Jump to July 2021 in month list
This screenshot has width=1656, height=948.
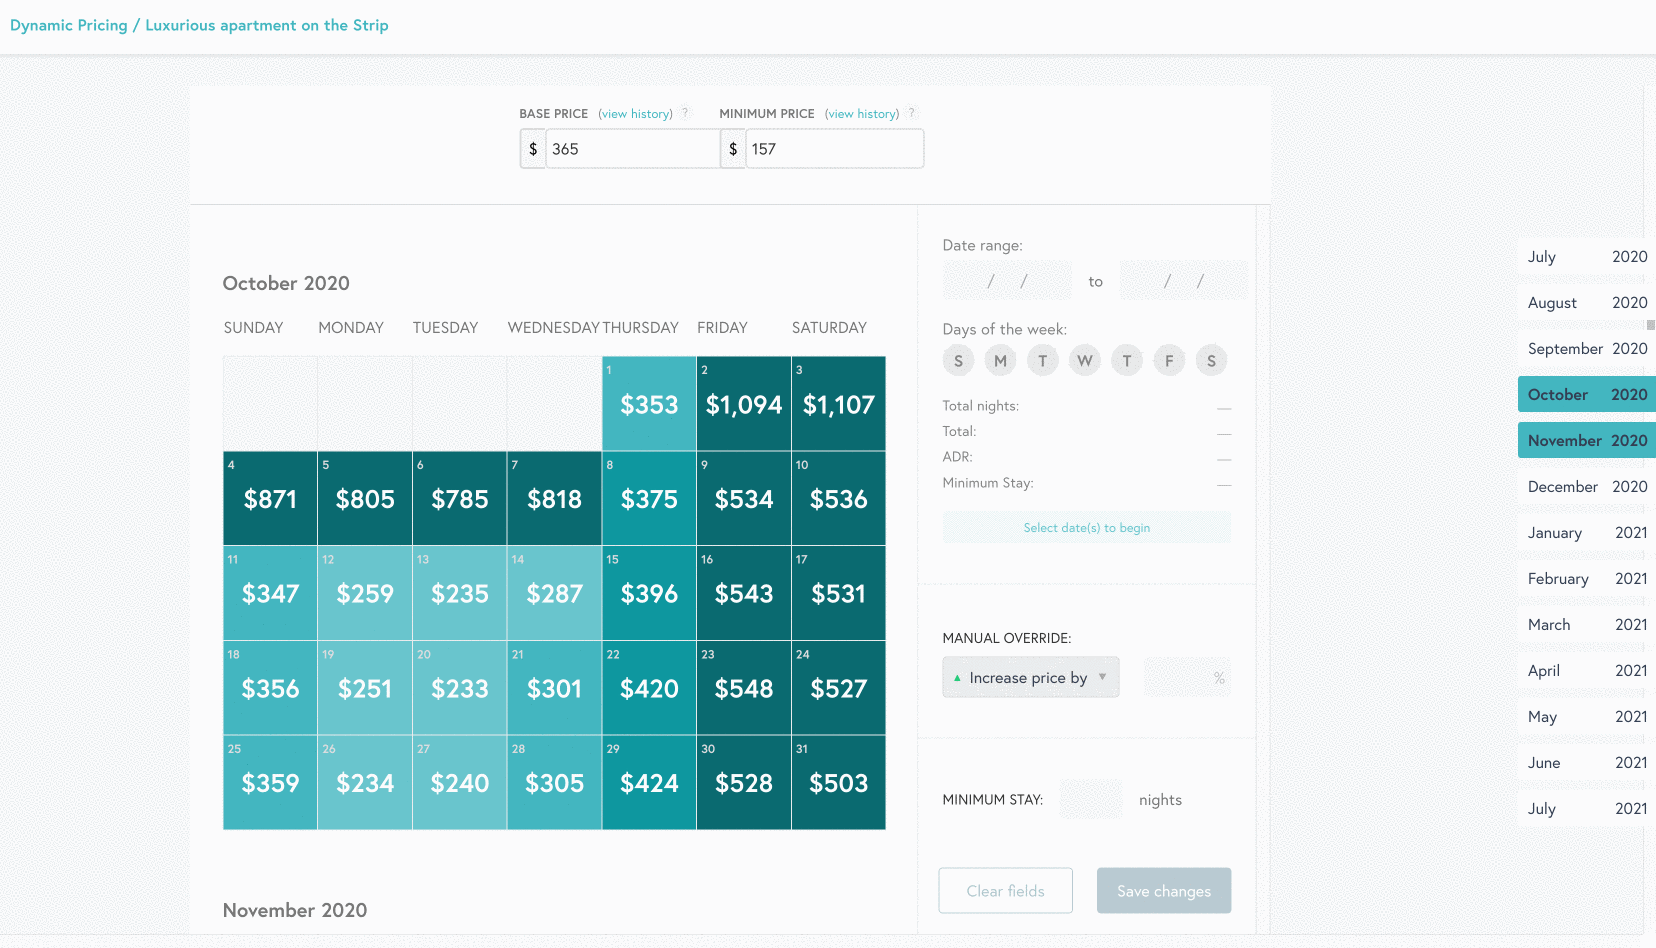[x=1587, y=808]
